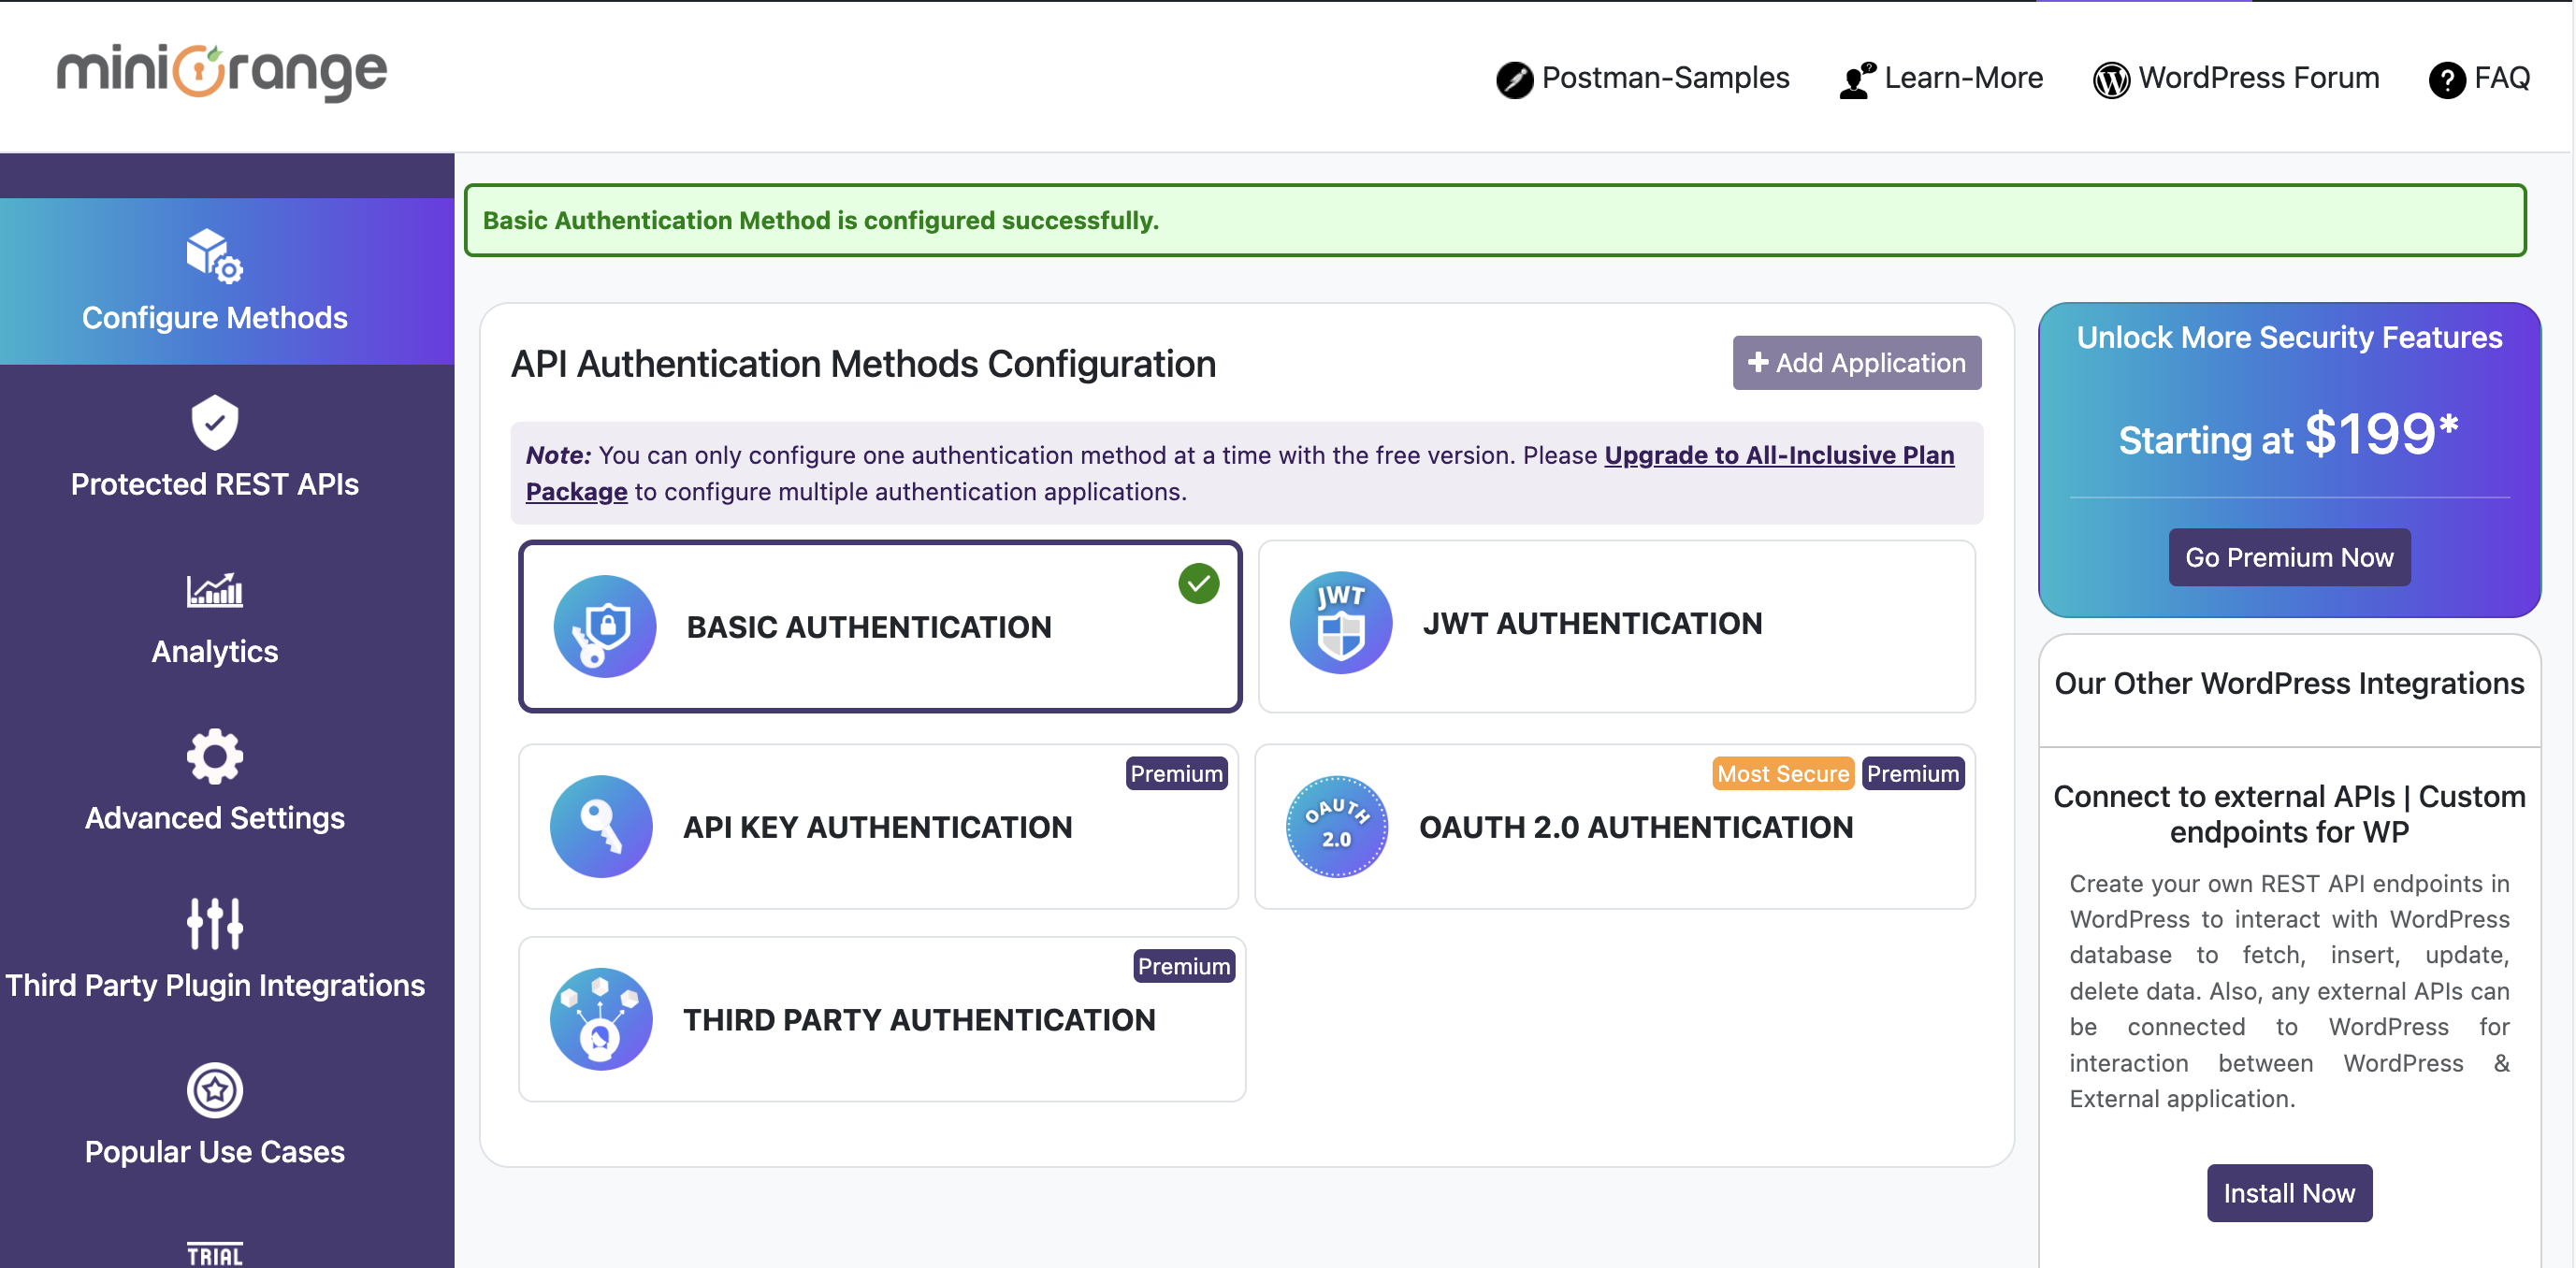The height and width of the screenshot is (1268, 2576).
Task: Click the API Key Authentication key icon
Action: point(601,826)
